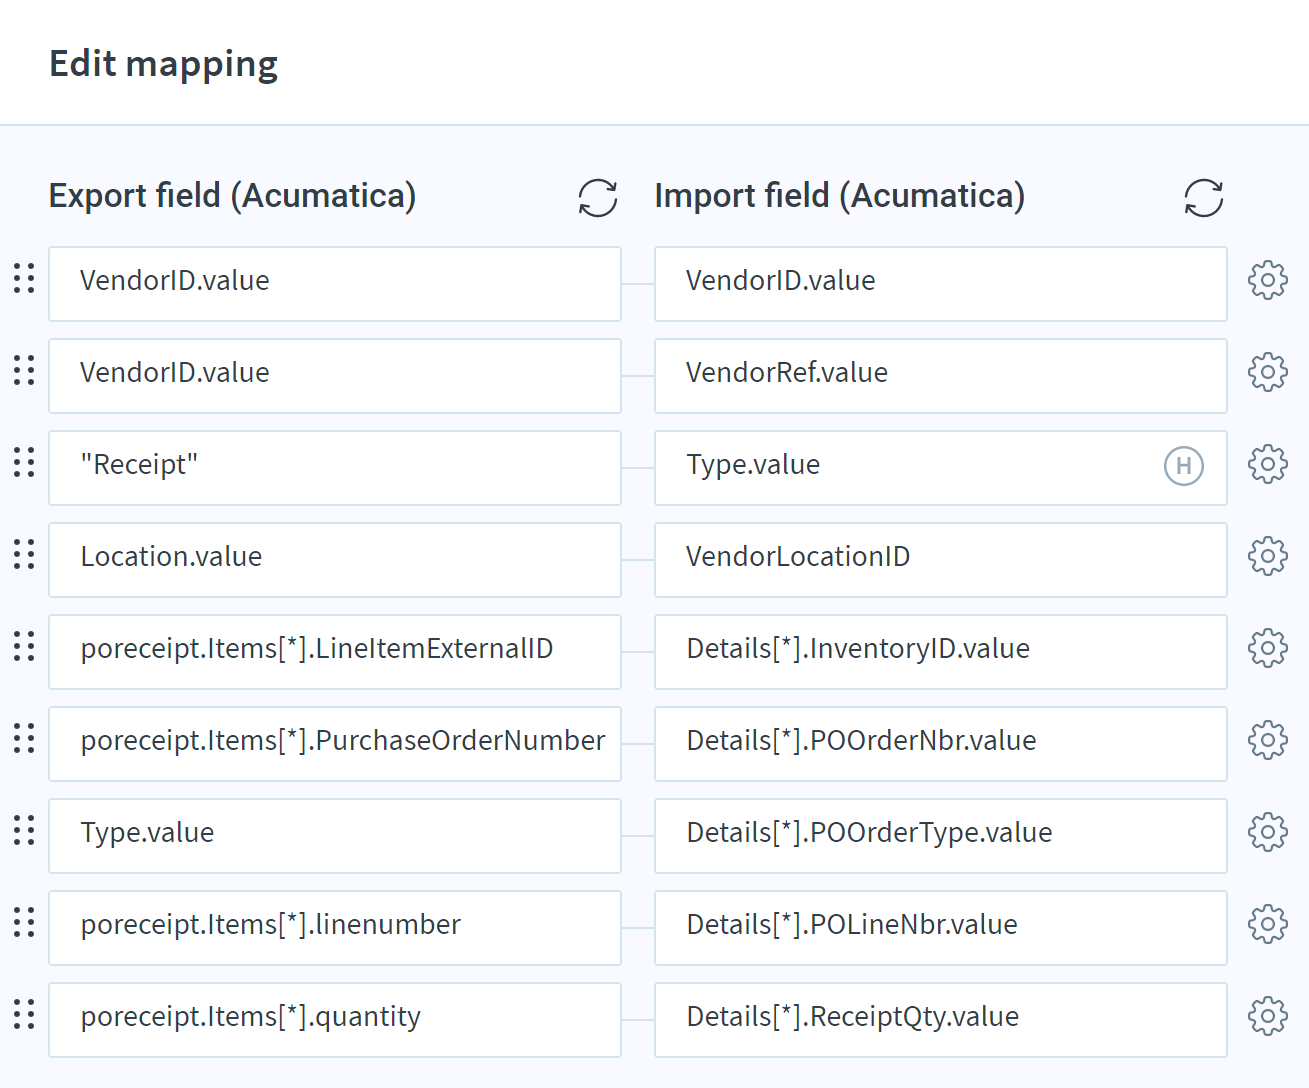This screenshot has height=1088, width=1309.
Task: Refresh the Import field (Acumatica) list
Action: pos(1204,198)
